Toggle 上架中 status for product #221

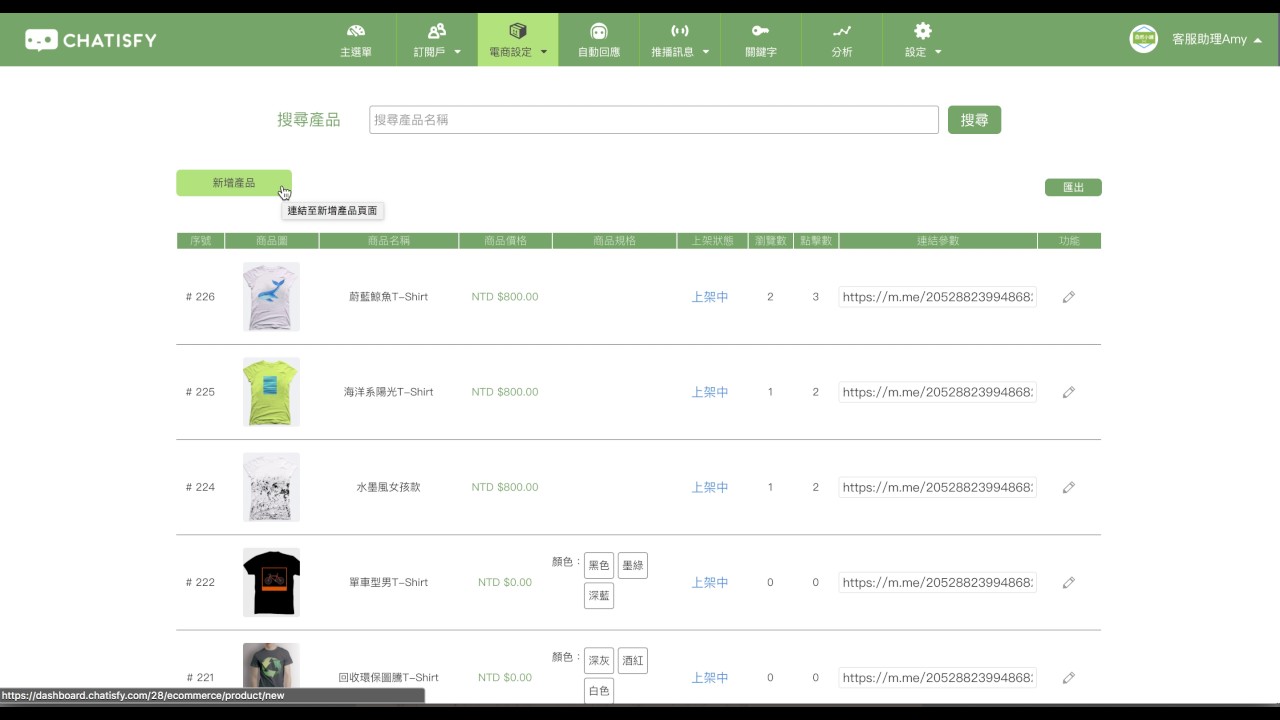tap(710, 677)
